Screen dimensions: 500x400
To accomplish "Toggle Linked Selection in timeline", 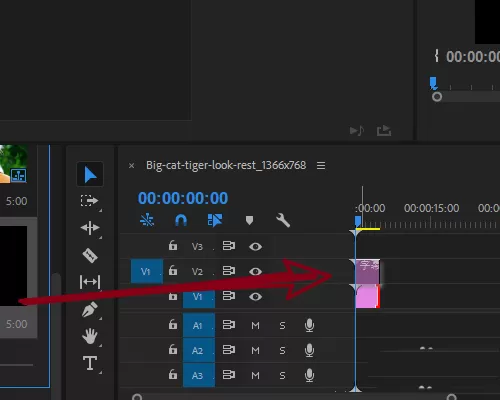I will pyautogui.click(x=215, y=220).
